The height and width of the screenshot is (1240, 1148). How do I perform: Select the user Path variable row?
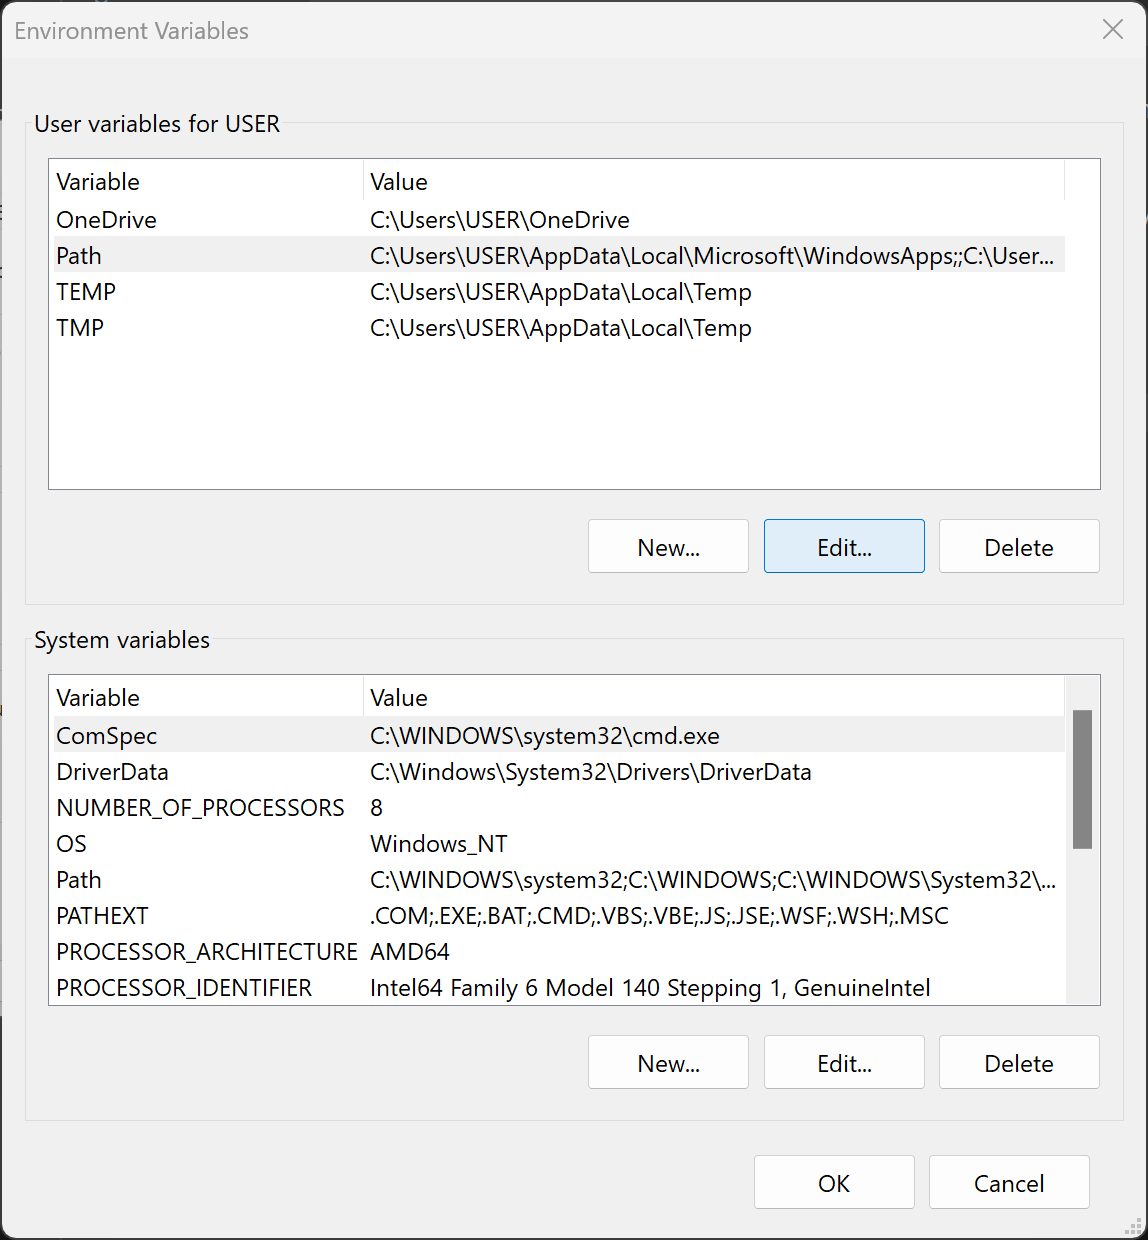click(557, 255)
